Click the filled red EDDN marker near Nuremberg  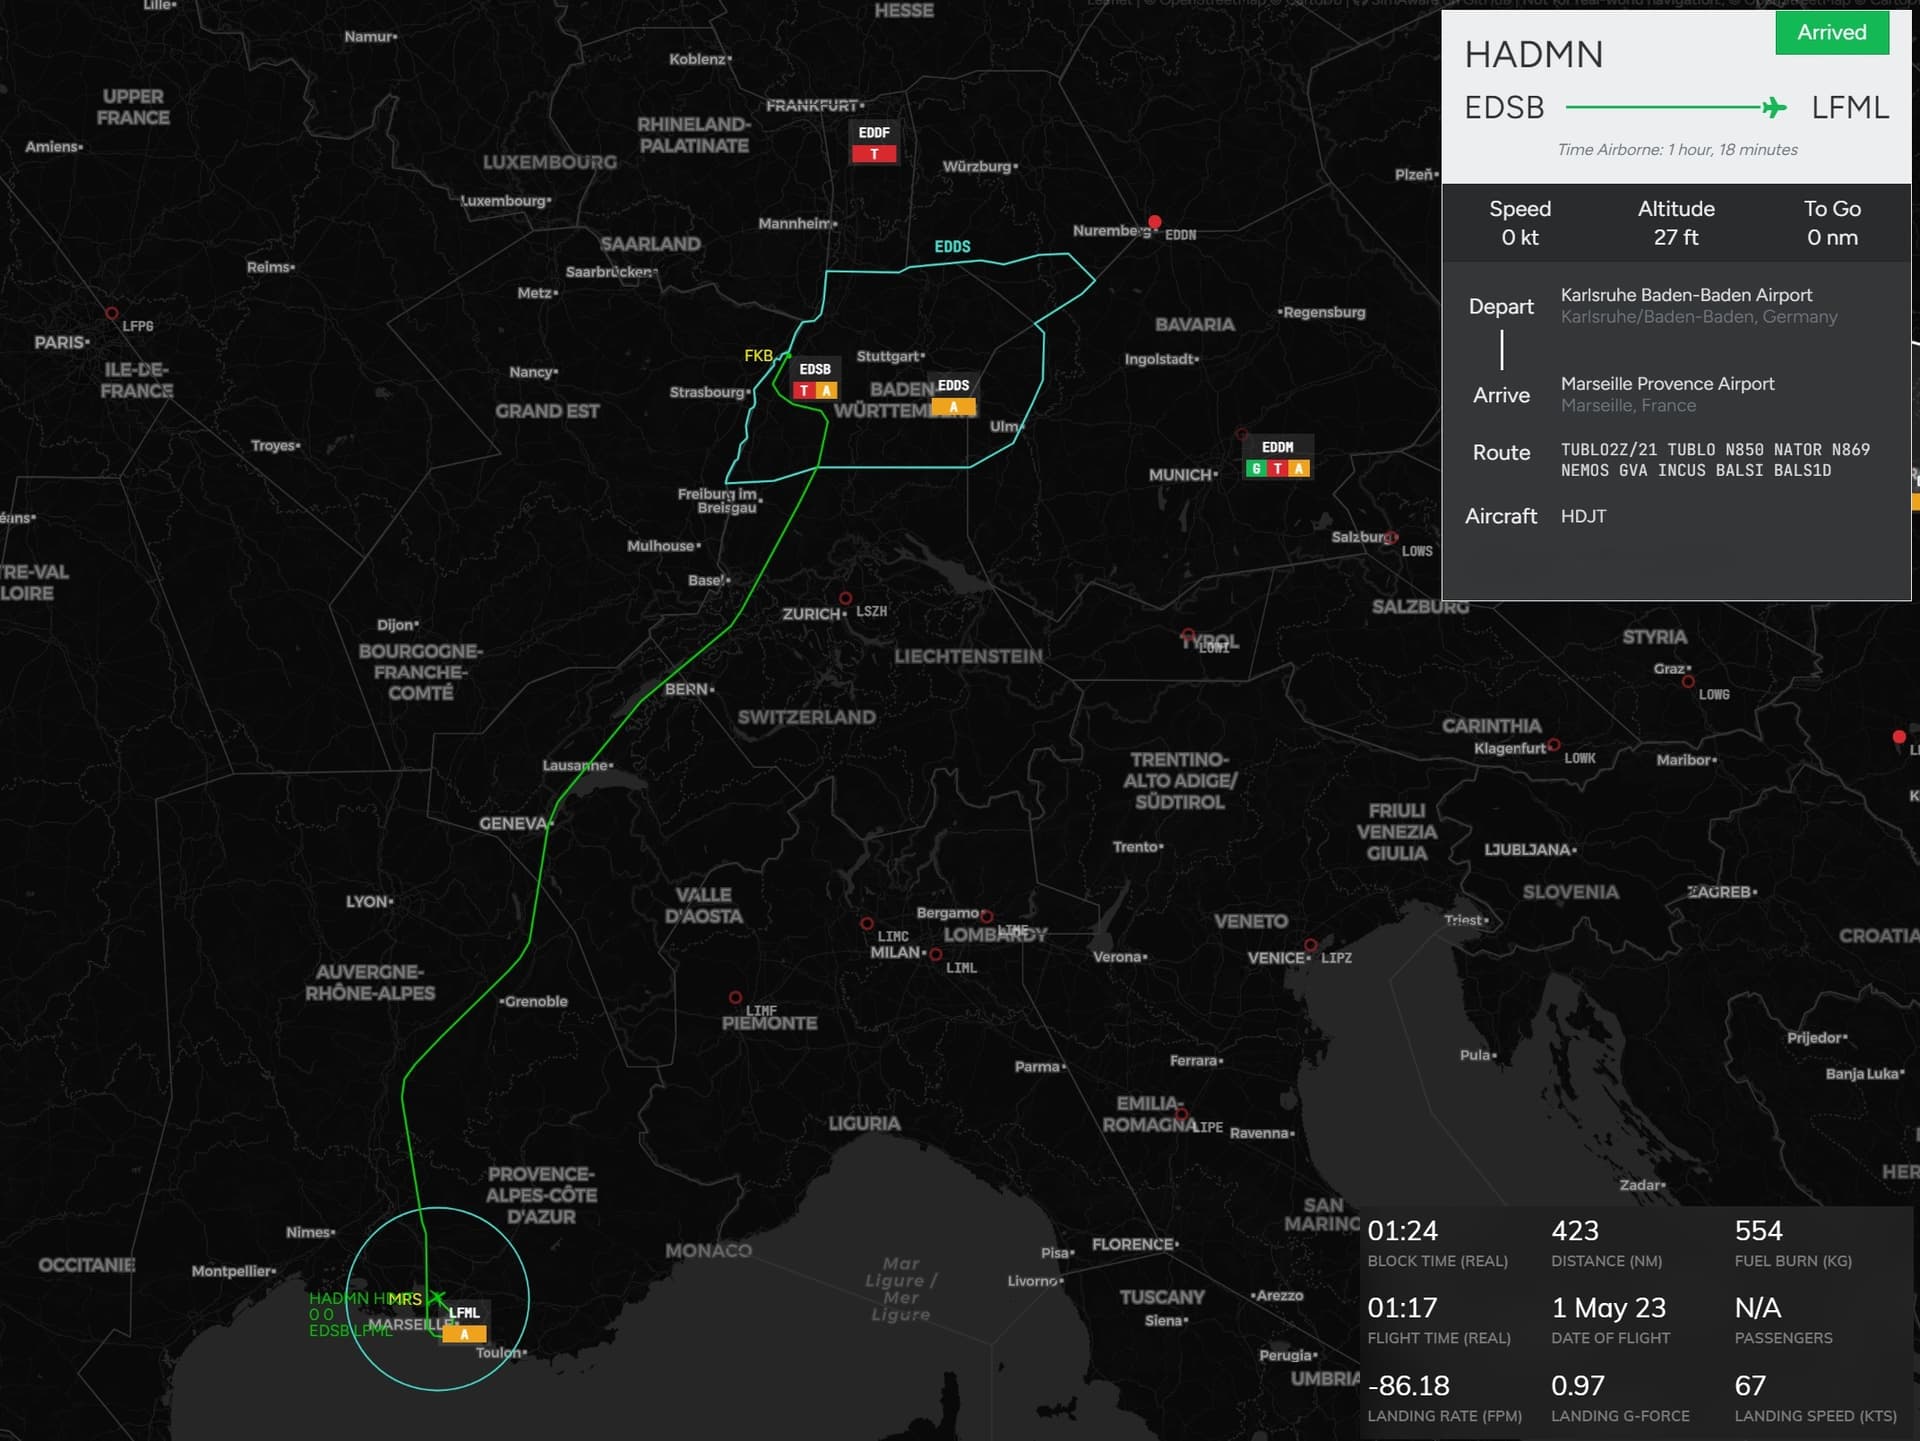(1155, 221)
